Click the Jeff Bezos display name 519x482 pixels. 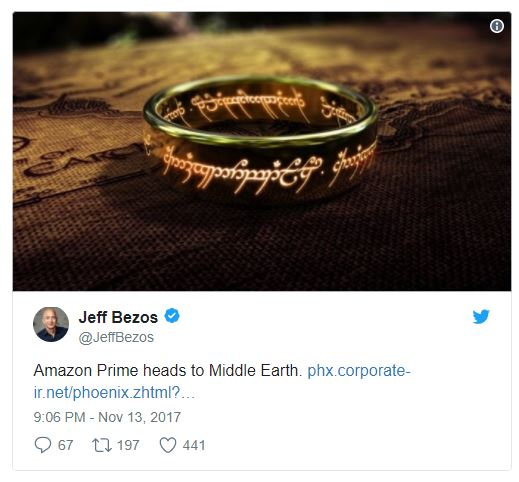118,317
